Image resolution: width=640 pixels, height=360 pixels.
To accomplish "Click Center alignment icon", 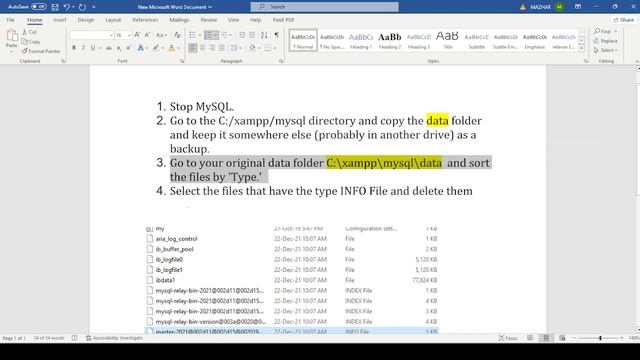I will tap(202, 48).
